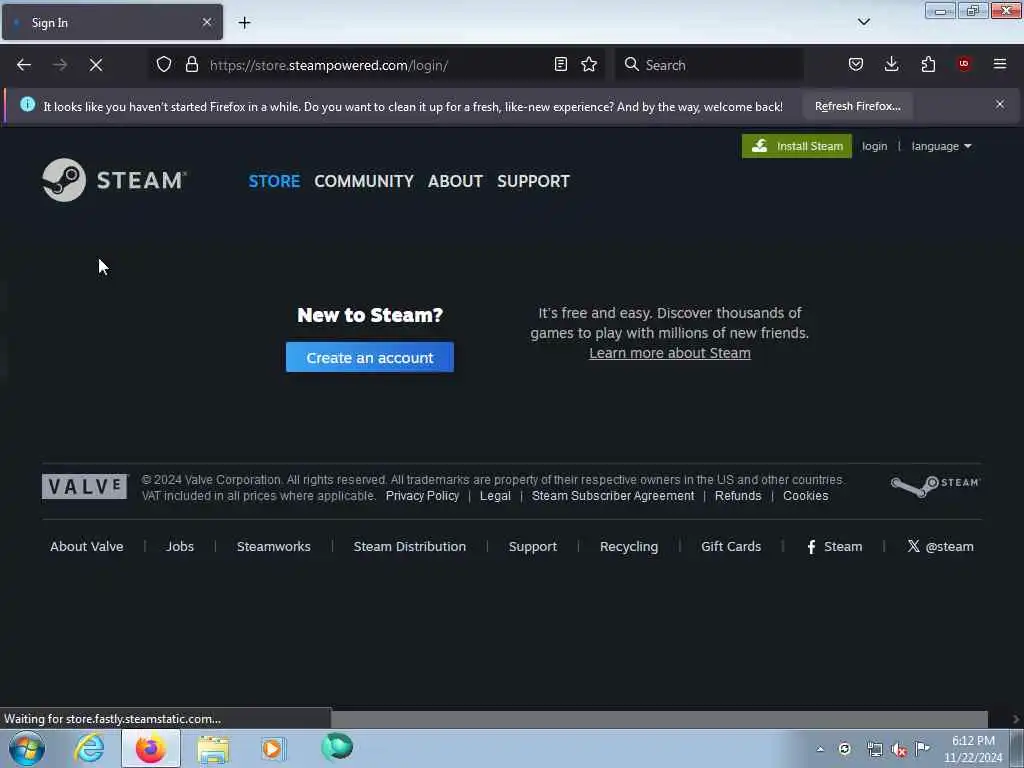Toggle reader view icon in address bar
Screen dimensions: 1024x768
(560, 65)
